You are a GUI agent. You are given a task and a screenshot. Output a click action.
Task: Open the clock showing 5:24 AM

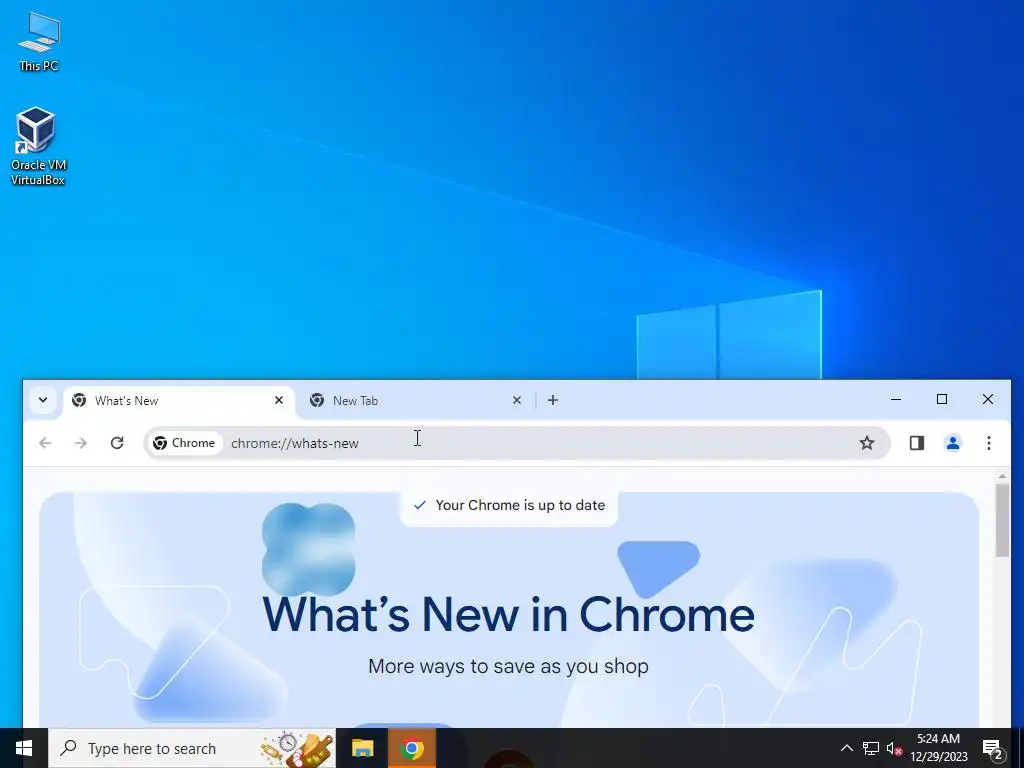(938, 748)
